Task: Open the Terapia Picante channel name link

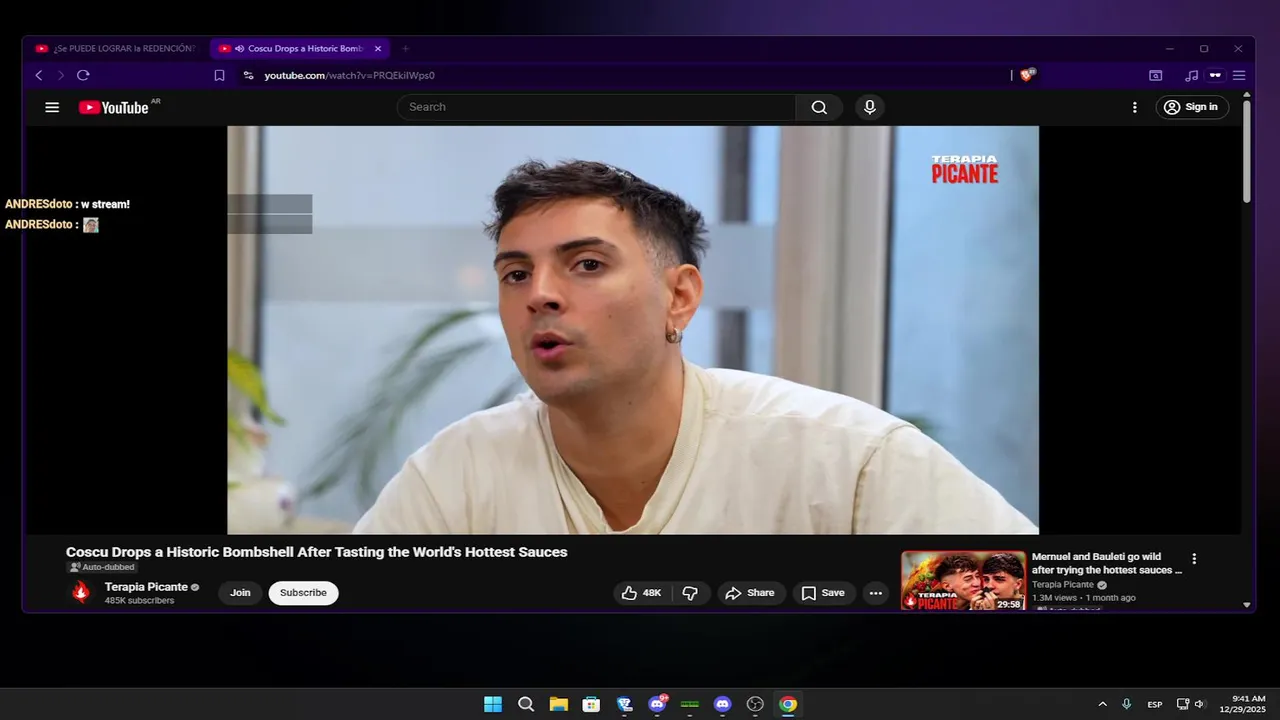Action: click(146, 587)
